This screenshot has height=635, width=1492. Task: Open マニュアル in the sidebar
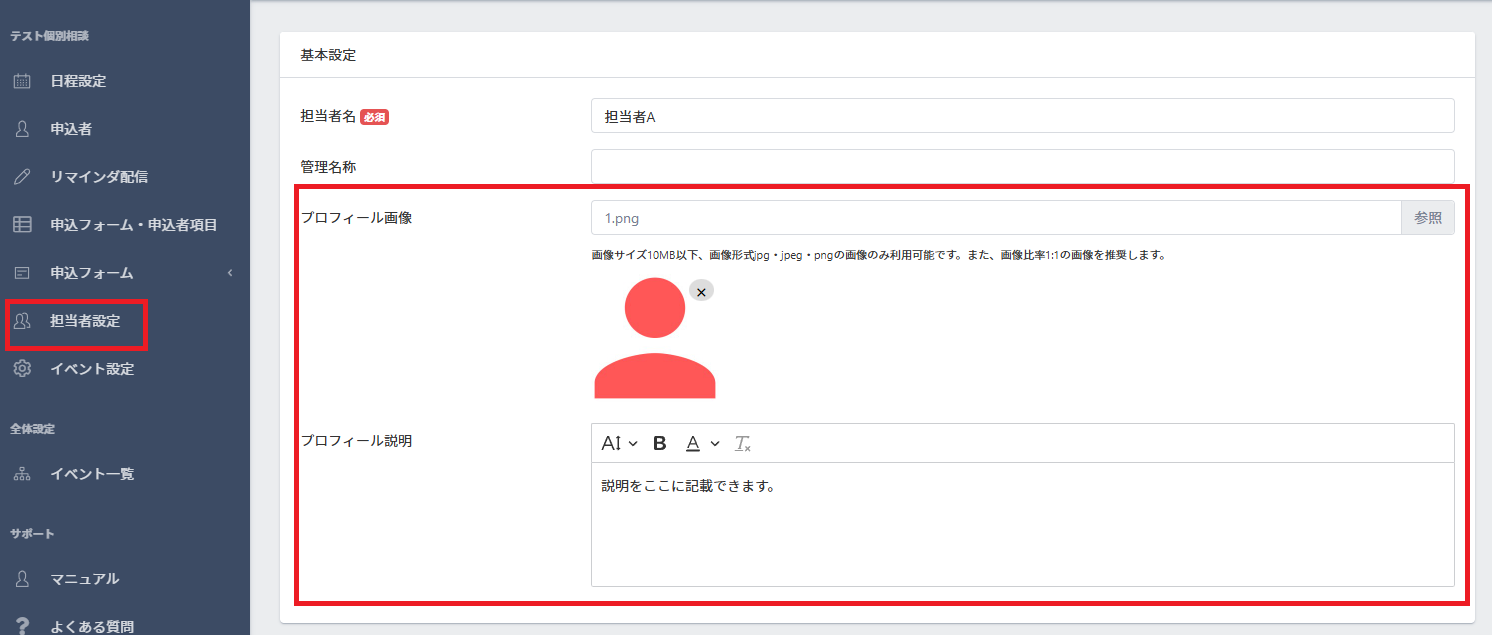click(85, 579)
